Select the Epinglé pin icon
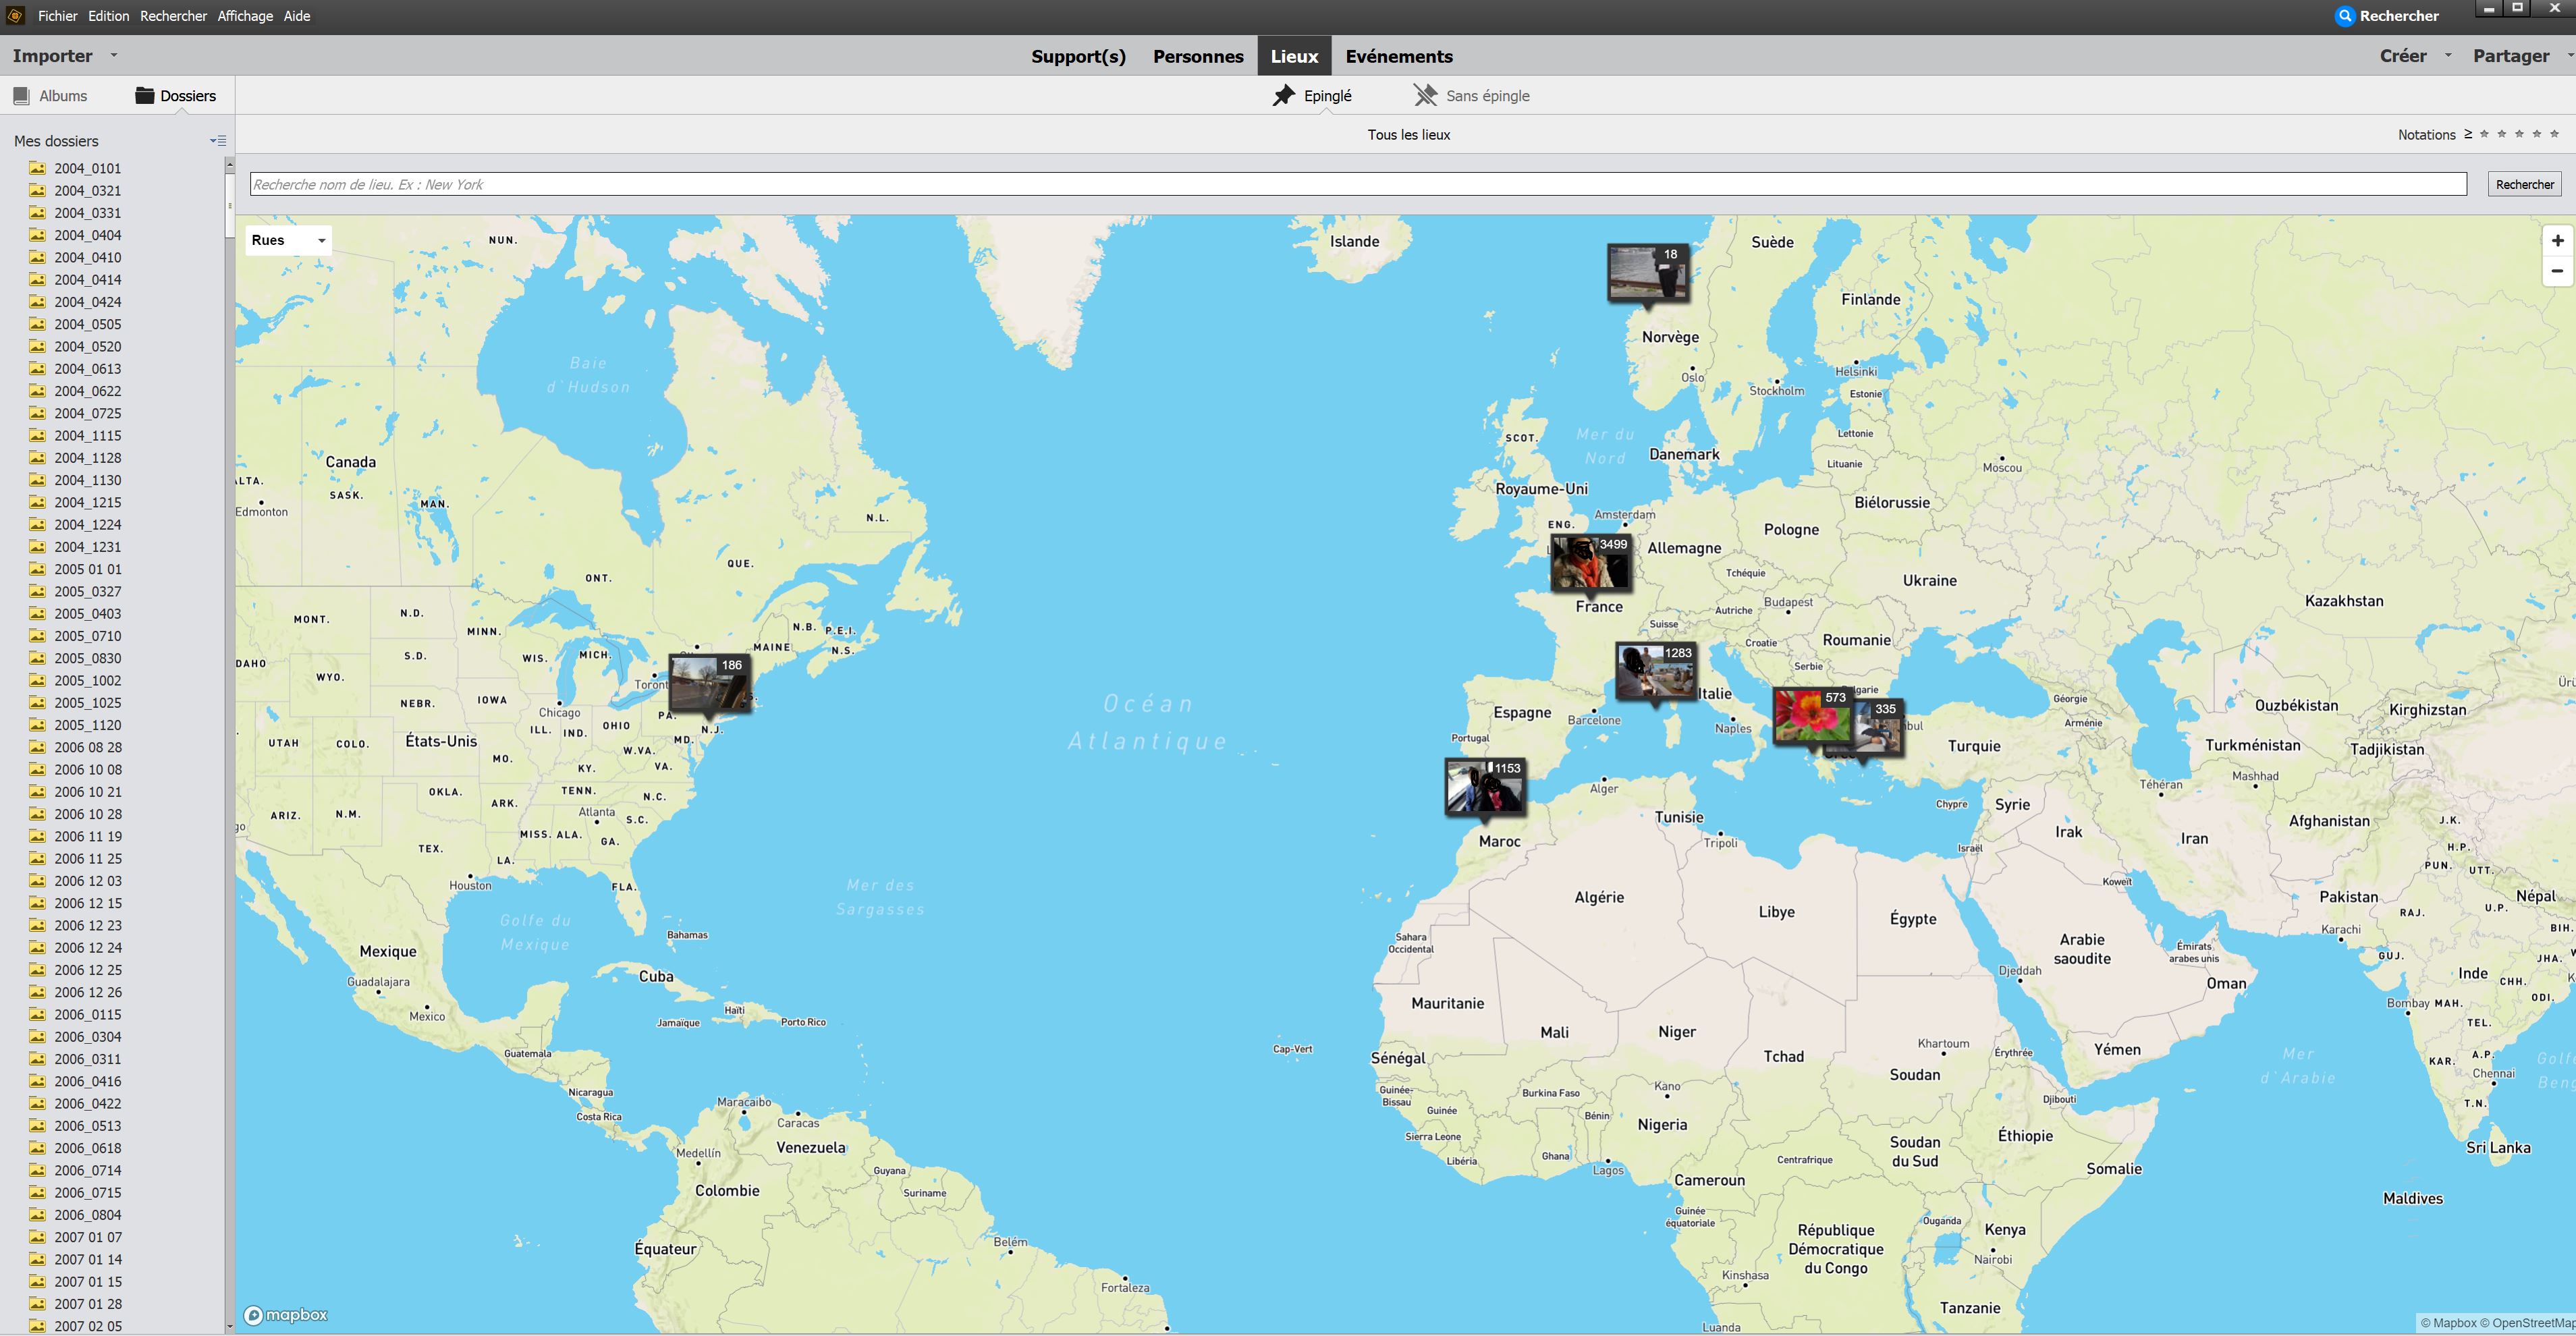Viewport: 2576px width, 1336px height. [1283, 96]
